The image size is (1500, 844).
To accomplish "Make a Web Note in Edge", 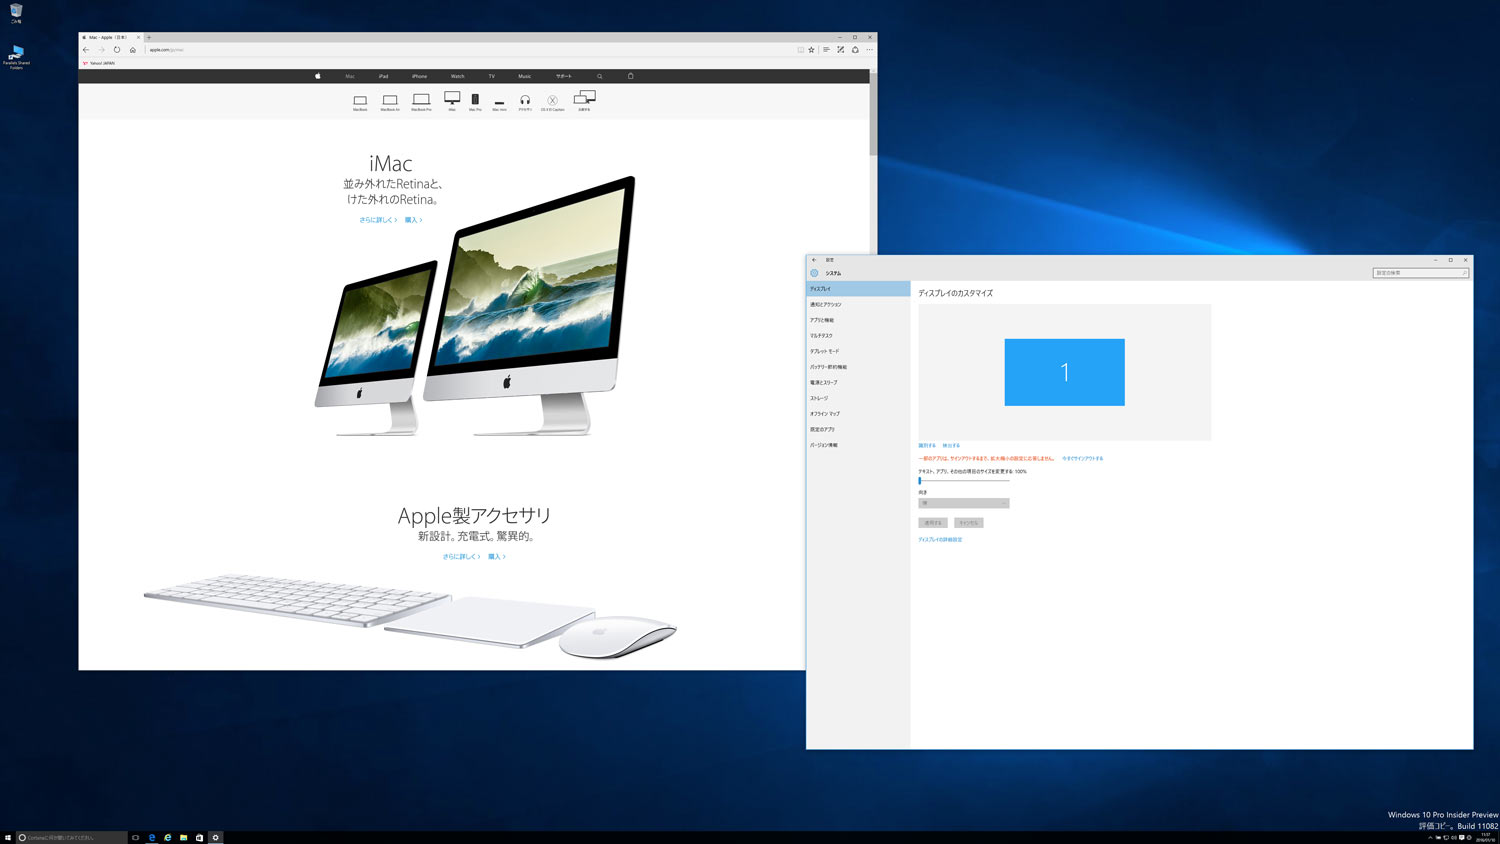I will point(840,50).
